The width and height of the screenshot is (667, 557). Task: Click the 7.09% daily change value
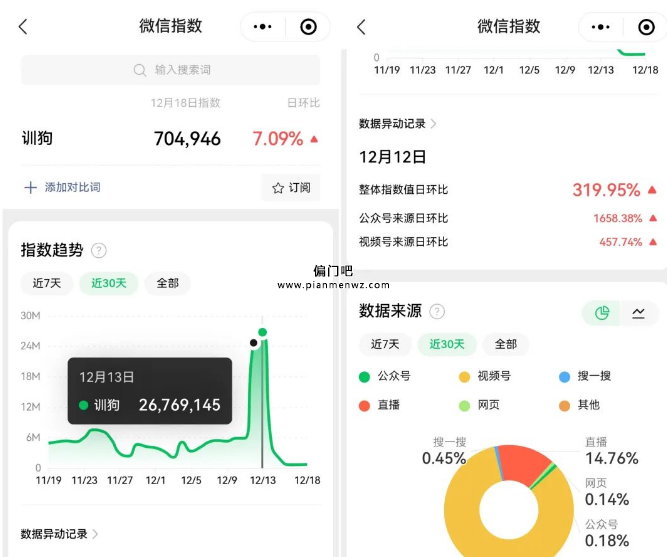(x=278, y=139)
